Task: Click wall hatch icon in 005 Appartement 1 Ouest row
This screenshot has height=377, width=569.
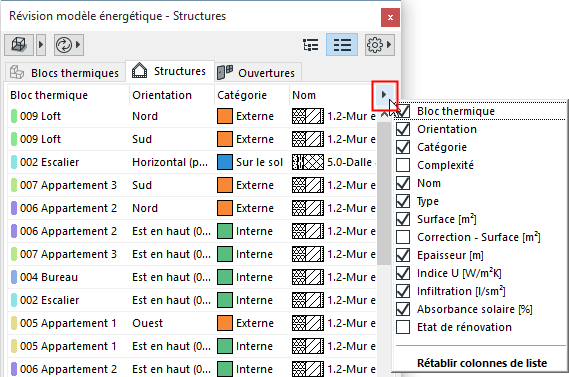Action: pyautogui.click(x=308, y=323)
